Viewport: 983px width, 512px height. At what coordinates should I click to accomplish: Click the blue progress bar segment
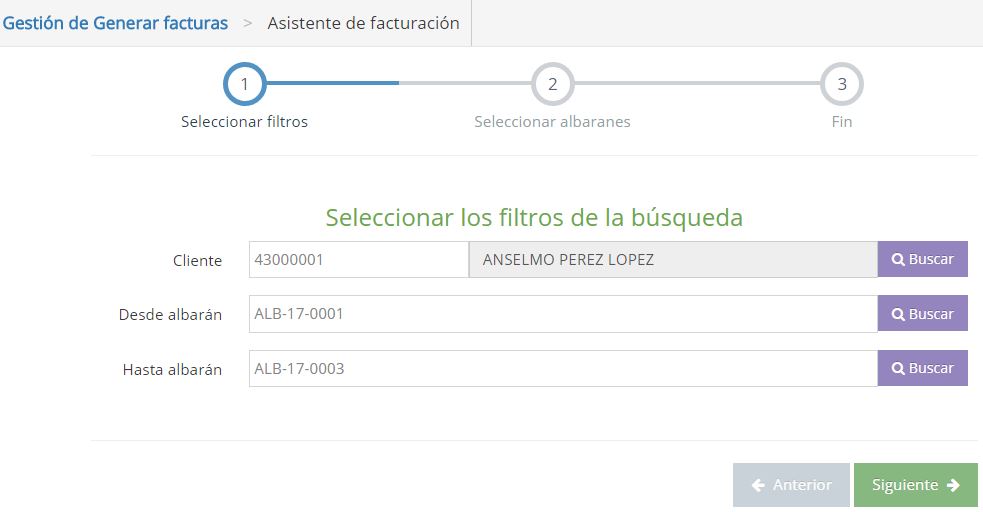[x=332, y=83]
